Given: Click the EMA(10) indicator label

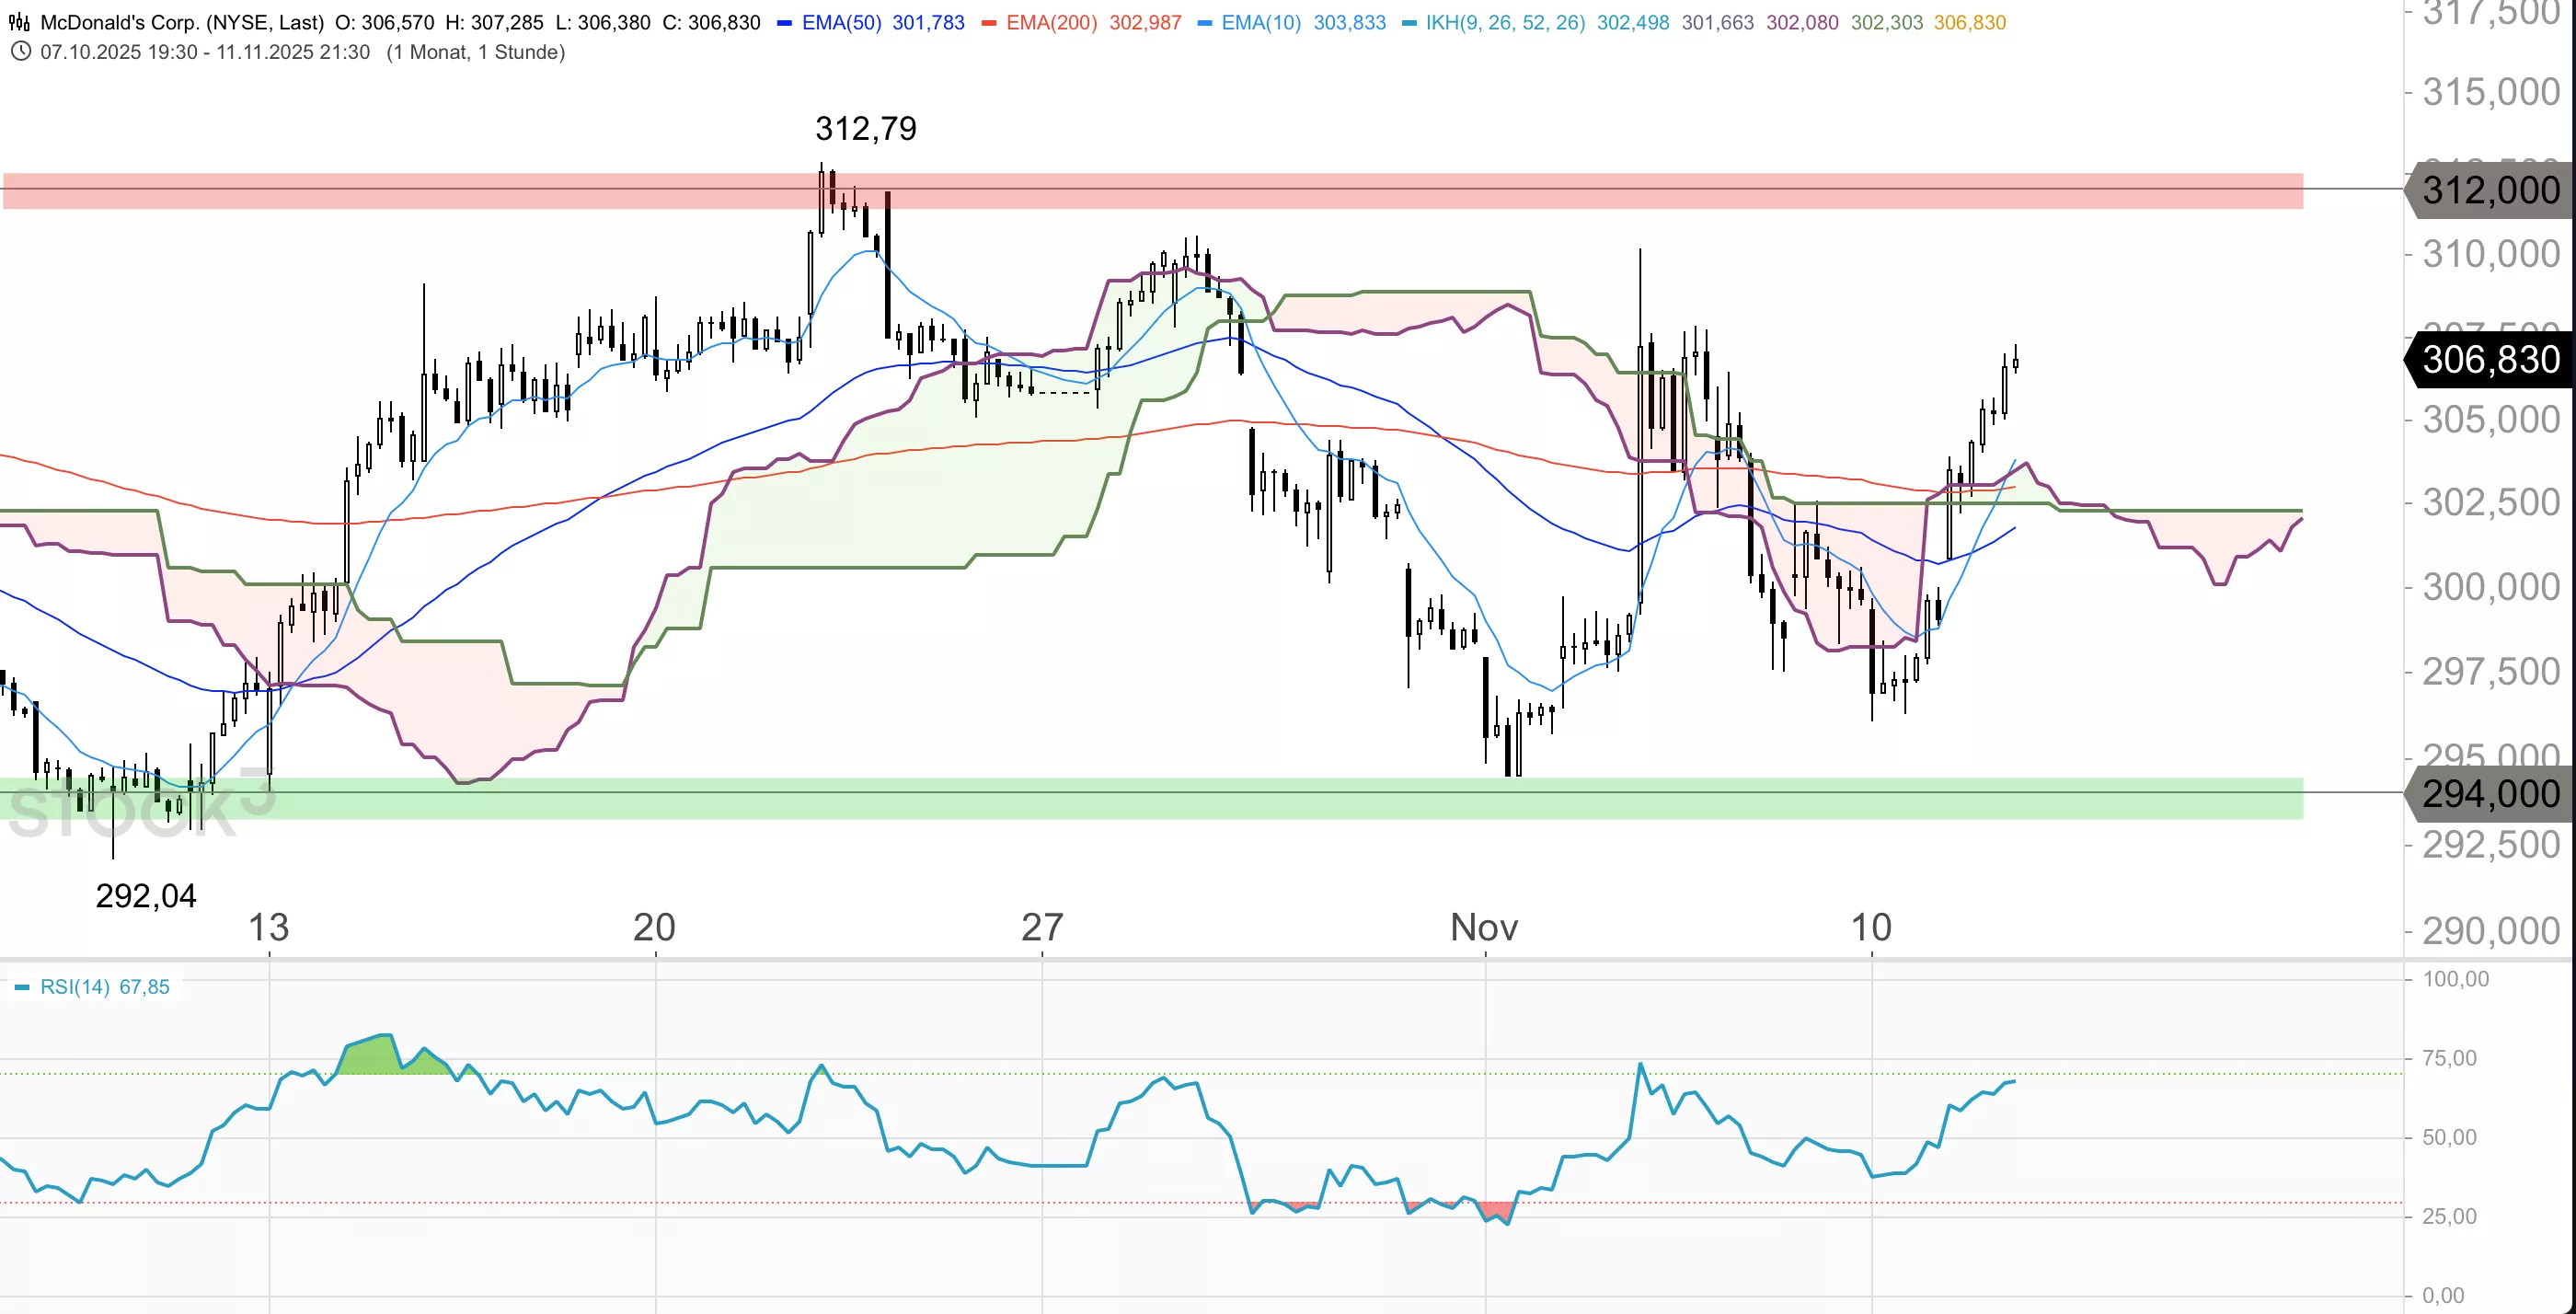Looking at the screenshot, I should point(1261,22).
